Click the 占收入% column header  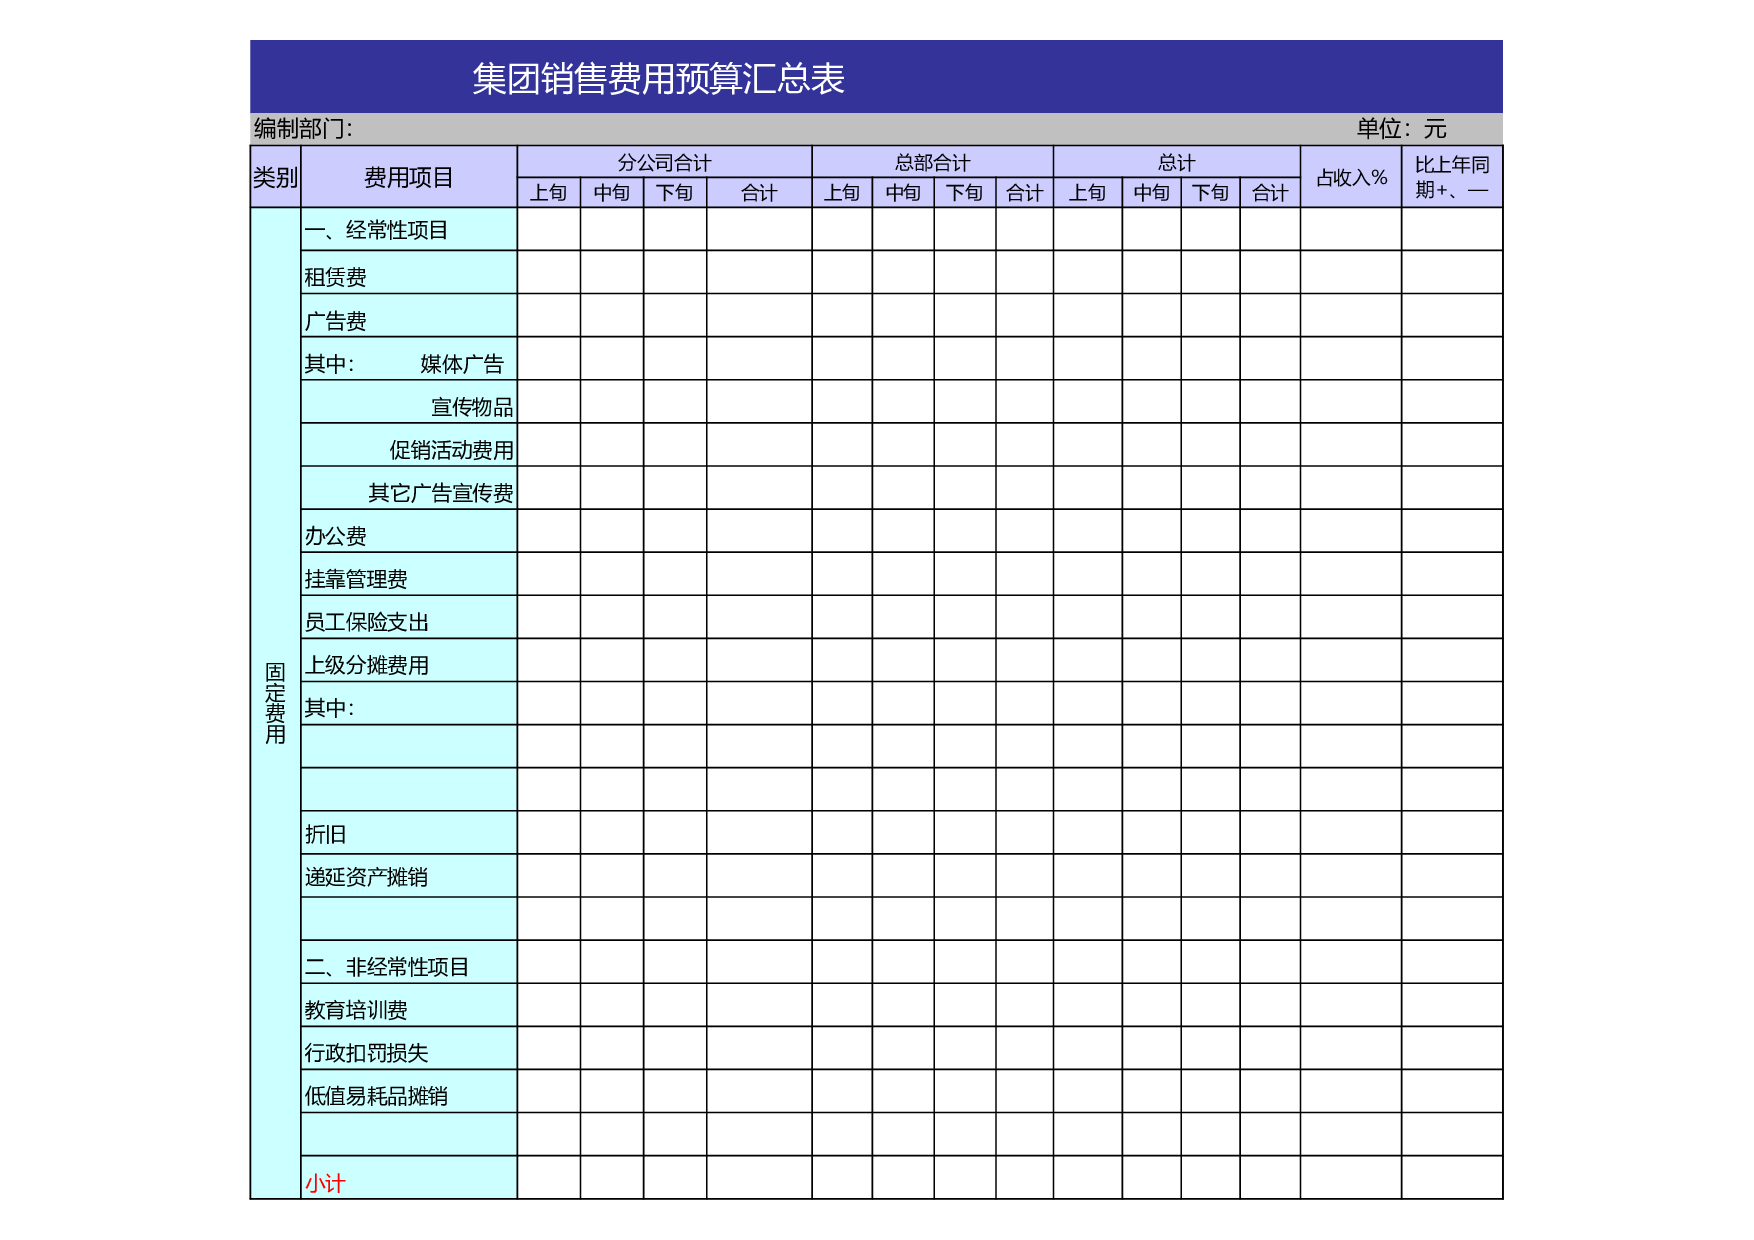[1351, 178]
